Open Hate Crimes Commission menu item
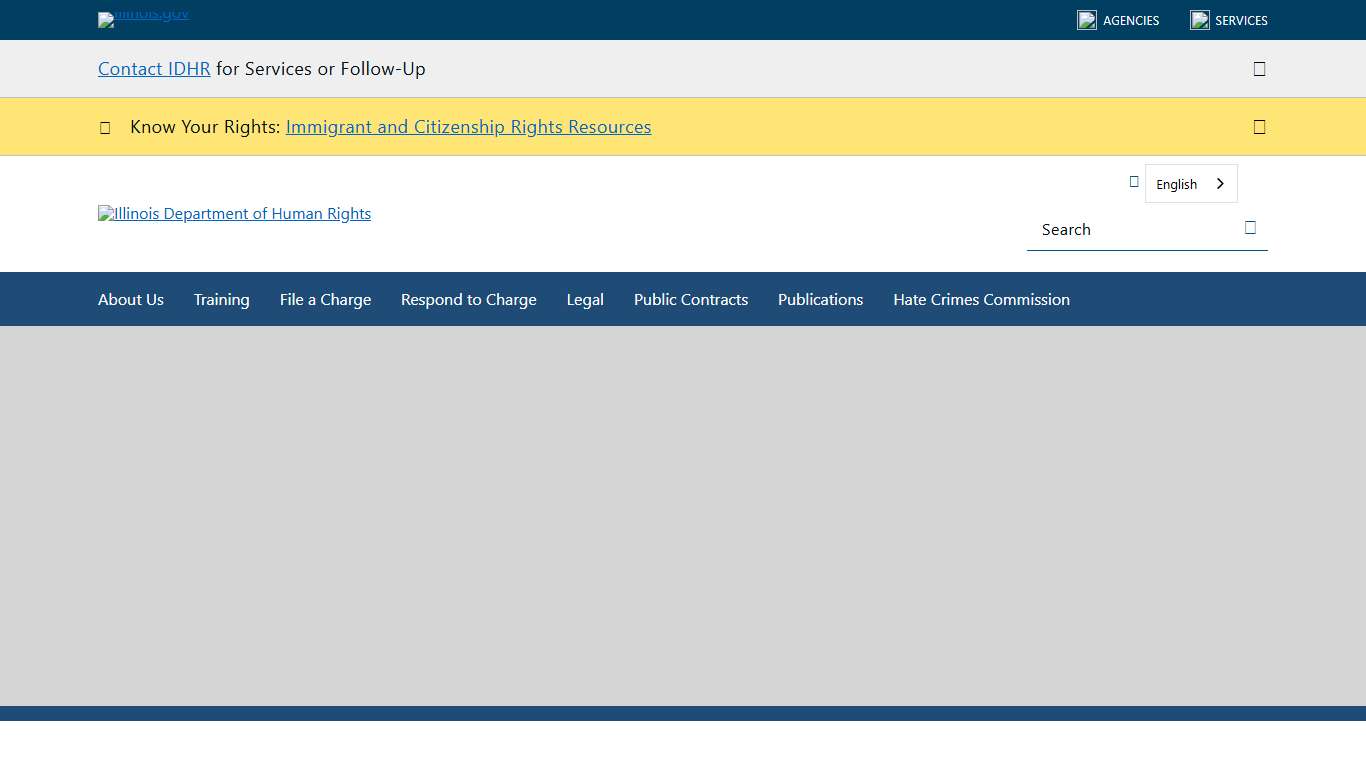The width and height of the screenshot is (1366, 768). click(981, 300)
